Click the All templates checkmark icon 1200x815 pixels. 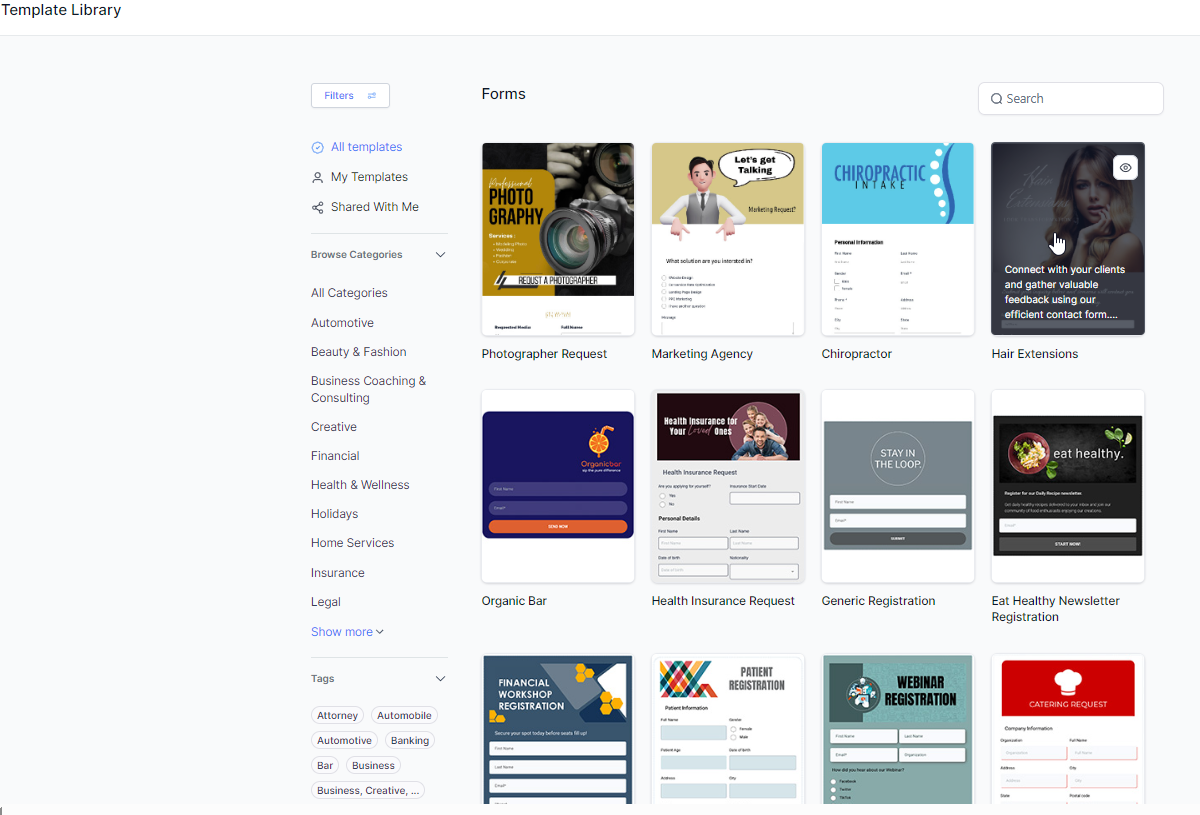pyautogui.click(x=318, y=147)
